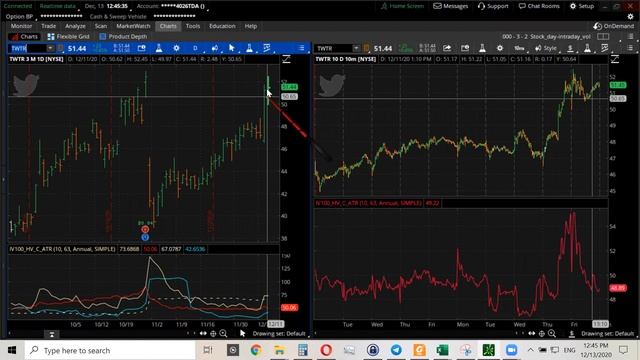Open Support

tap(493, 6)
